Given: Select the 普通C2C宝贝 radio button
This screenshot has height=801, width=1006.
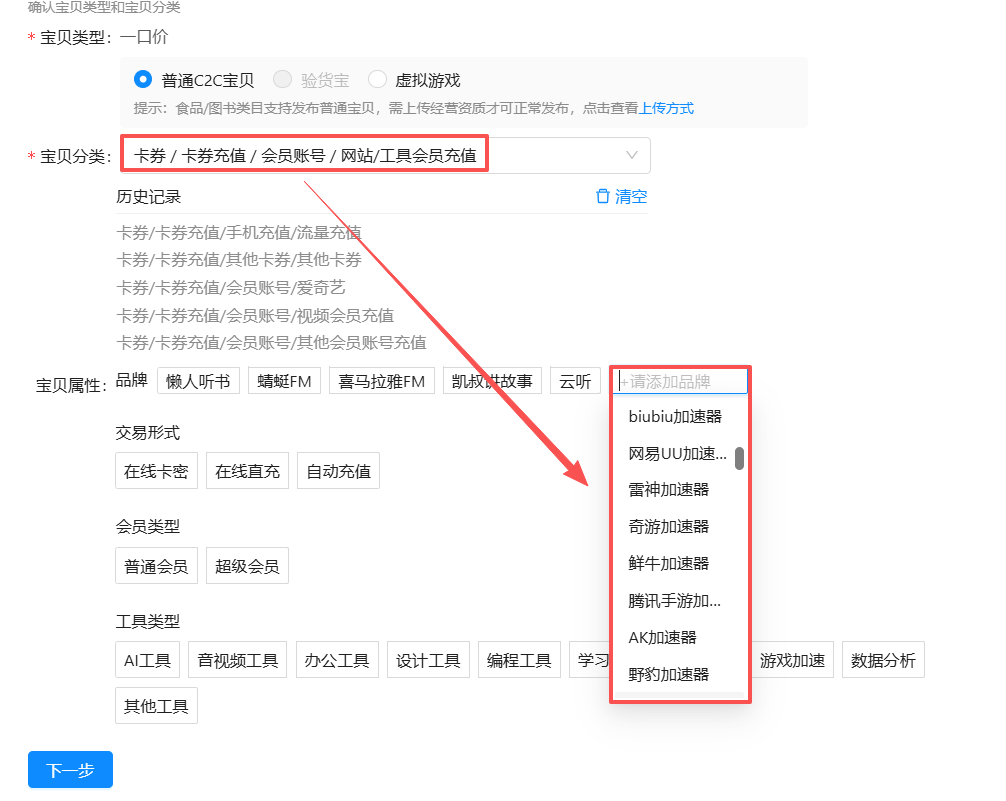Looking at the screenshot, I should pyautogui.click(x=142, y=79).
